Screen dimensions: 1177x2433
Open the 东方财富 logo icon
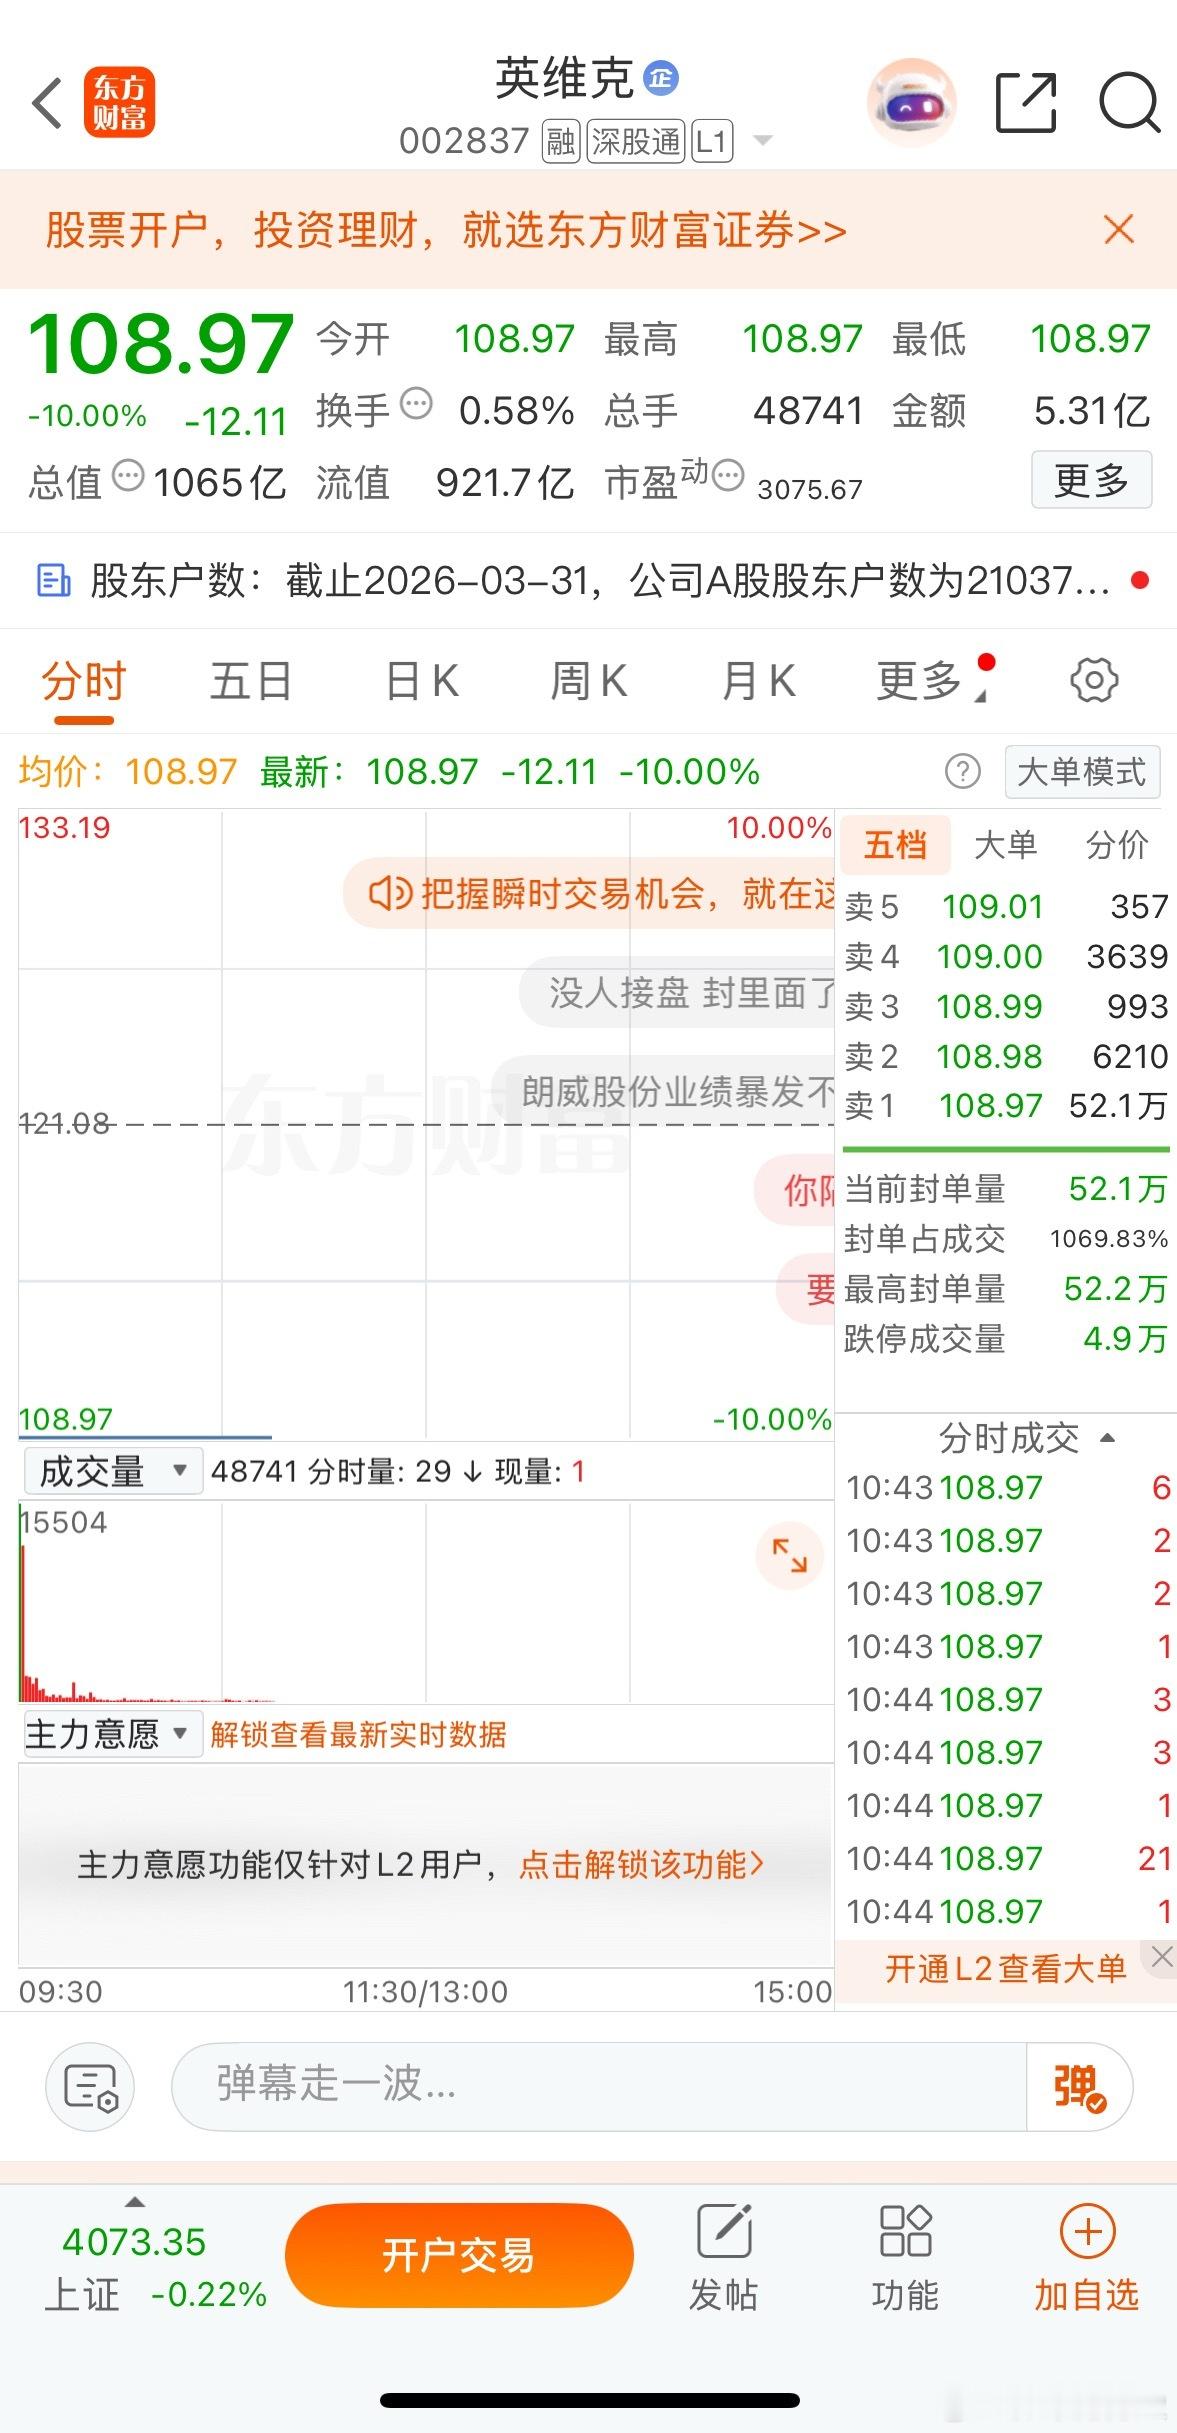click(x=119, y=102)
